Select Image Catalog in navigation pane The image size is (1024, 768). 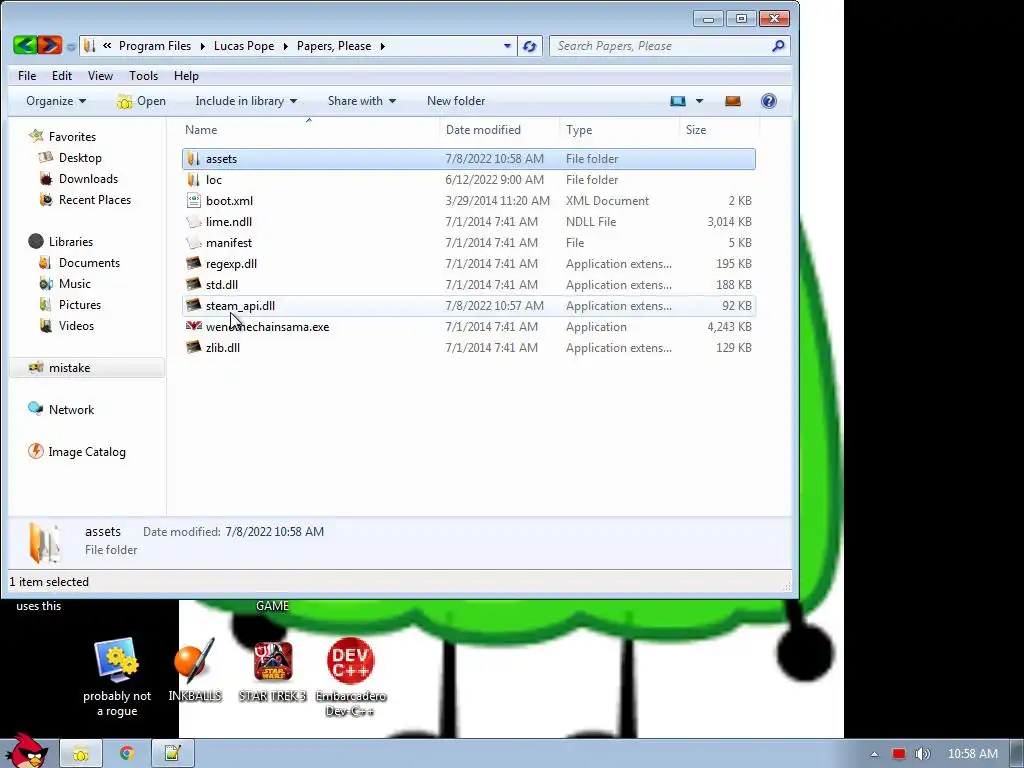87,452
